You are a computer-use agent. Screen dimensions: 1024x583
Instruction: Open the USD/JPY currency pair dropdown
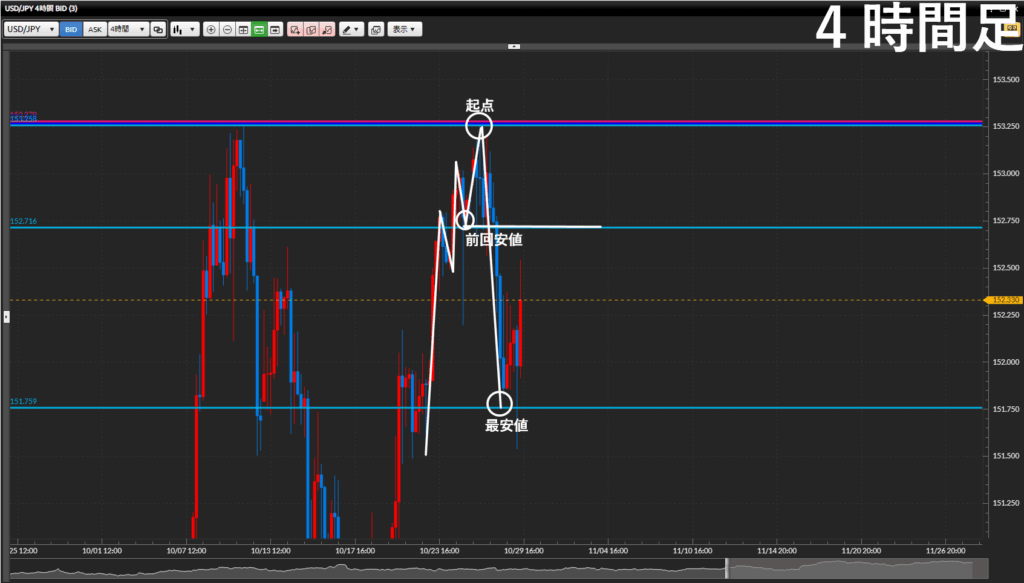(31, 30)
